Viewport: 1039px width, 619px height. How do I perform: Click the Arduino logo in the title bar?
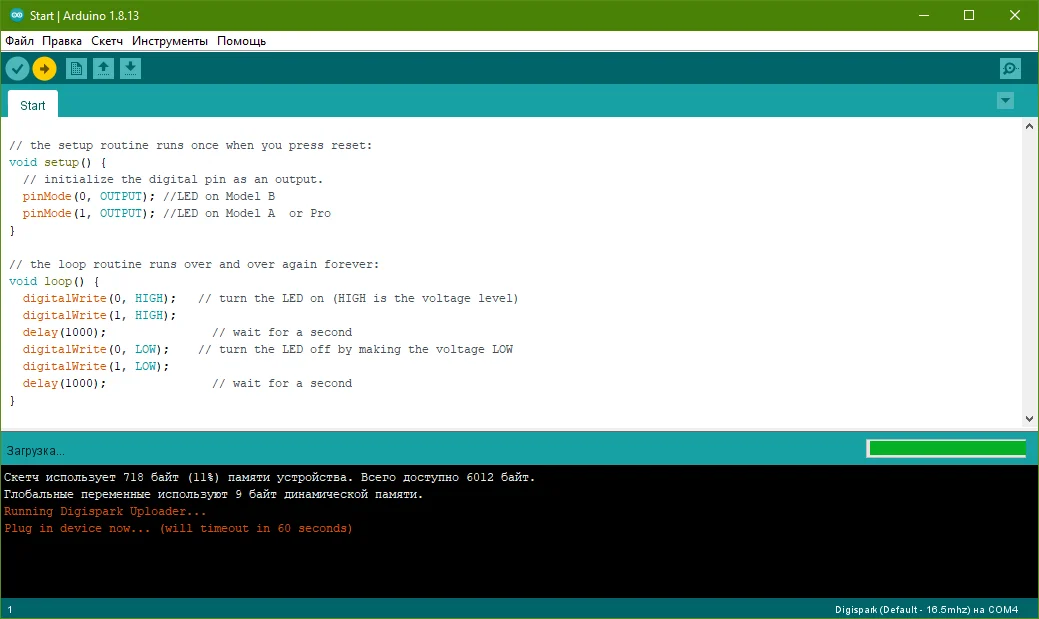(17, 15)
